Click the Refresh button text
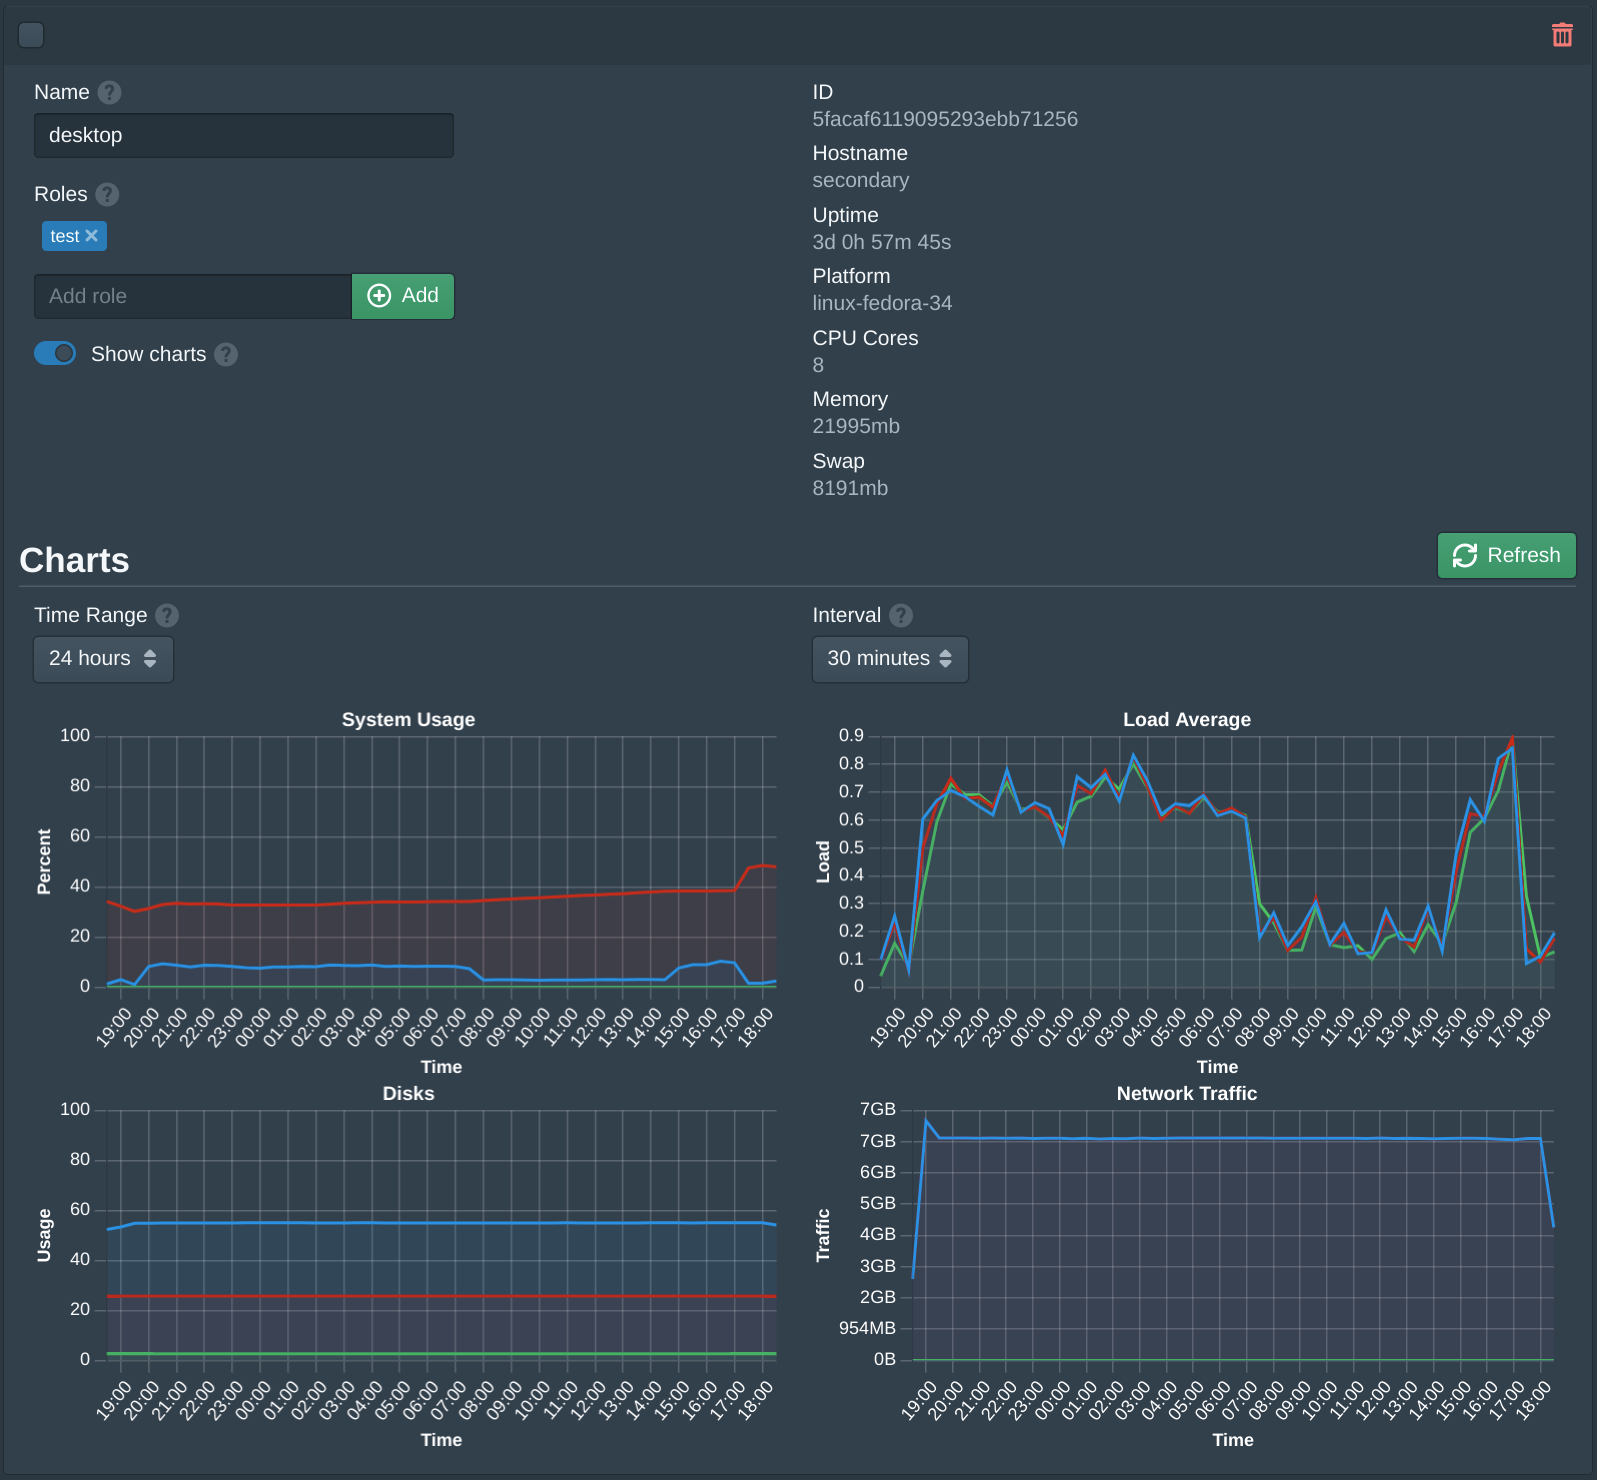The width and height of the screenshot is (1597, 1480). tap(1523, 556)
